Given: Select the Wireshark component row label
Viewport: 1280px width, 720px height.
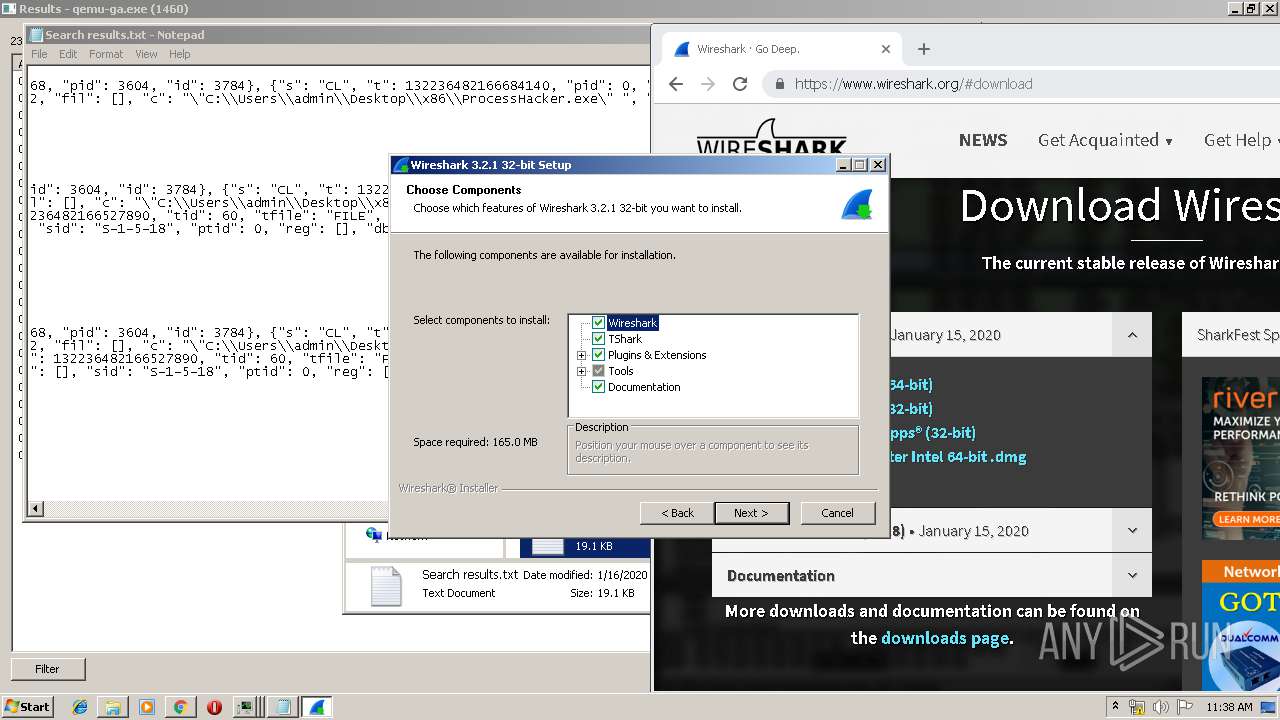Looking at the screenshot, I should coord(633,323).
